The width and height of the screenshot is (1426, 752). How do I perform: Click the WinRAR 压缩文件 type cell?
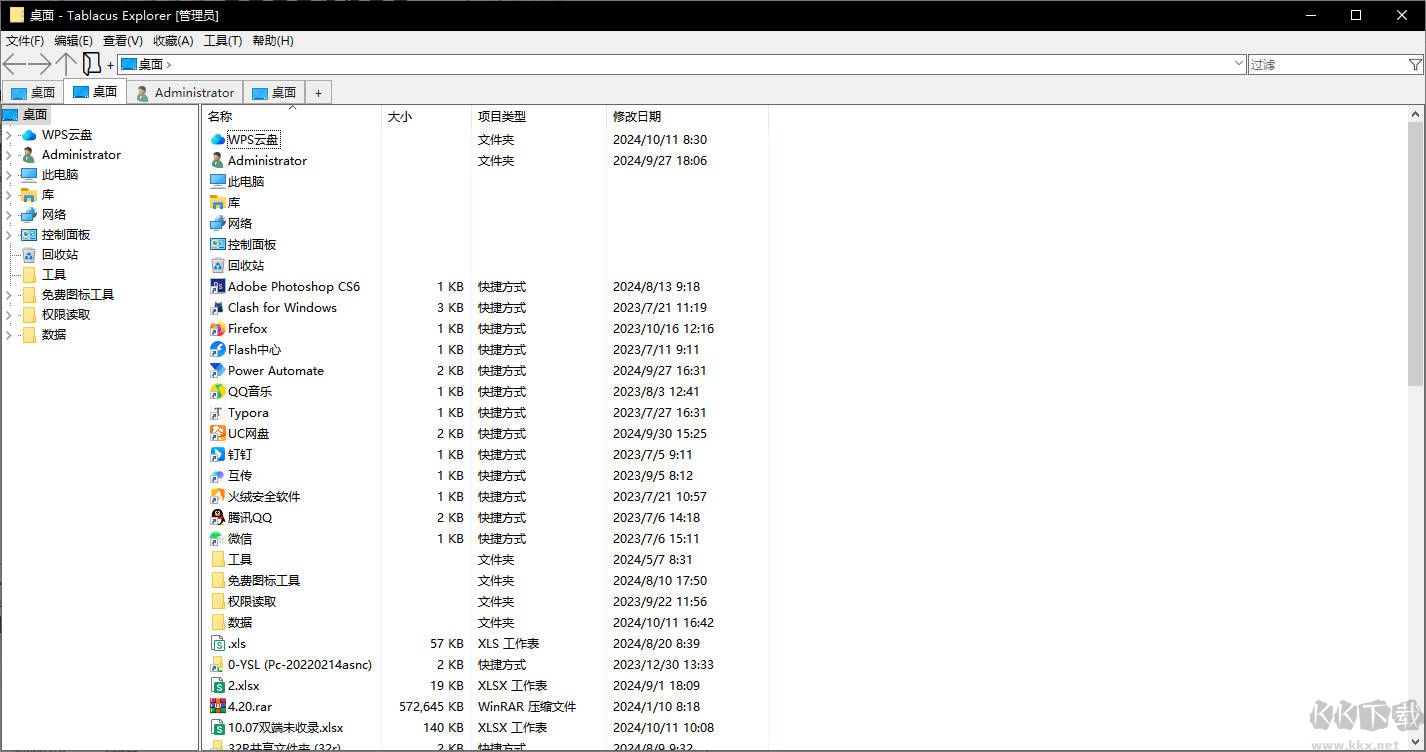click(527, 707)
